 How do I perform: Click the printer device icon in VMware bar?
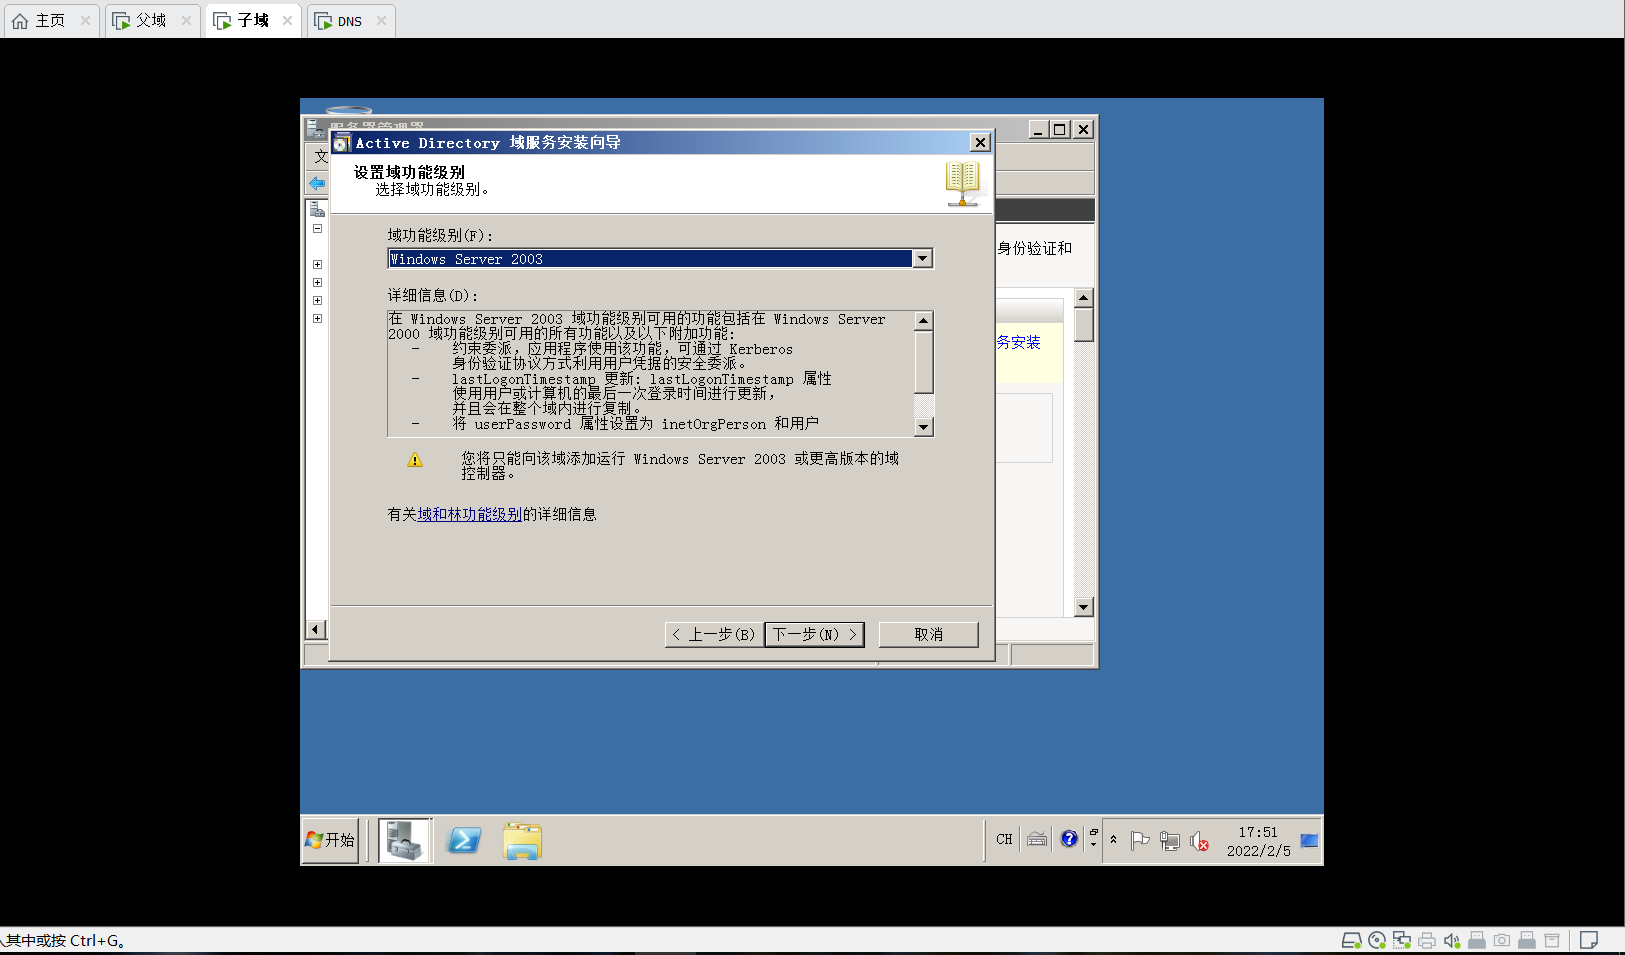pos(1427,940)
